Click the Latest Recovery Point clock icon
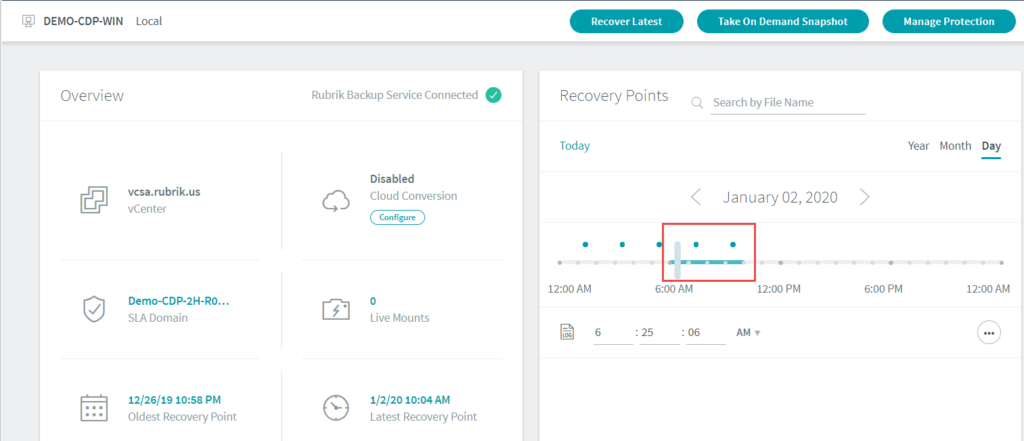The image size is (1024, 441). [x=337, y=408]
